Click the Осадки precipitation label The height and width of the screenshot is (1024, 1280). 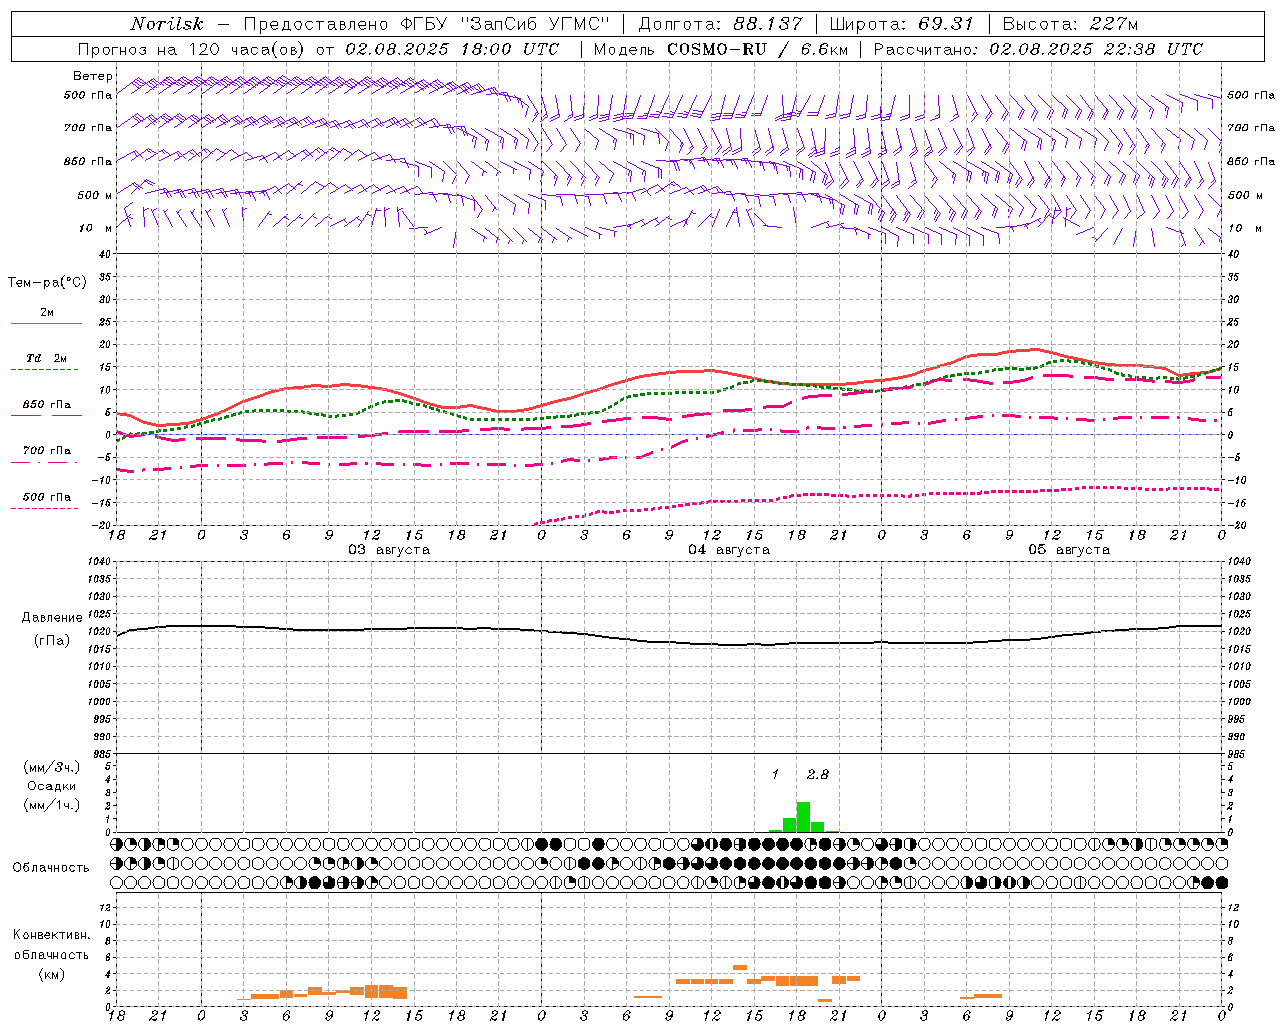pos(52,786)
